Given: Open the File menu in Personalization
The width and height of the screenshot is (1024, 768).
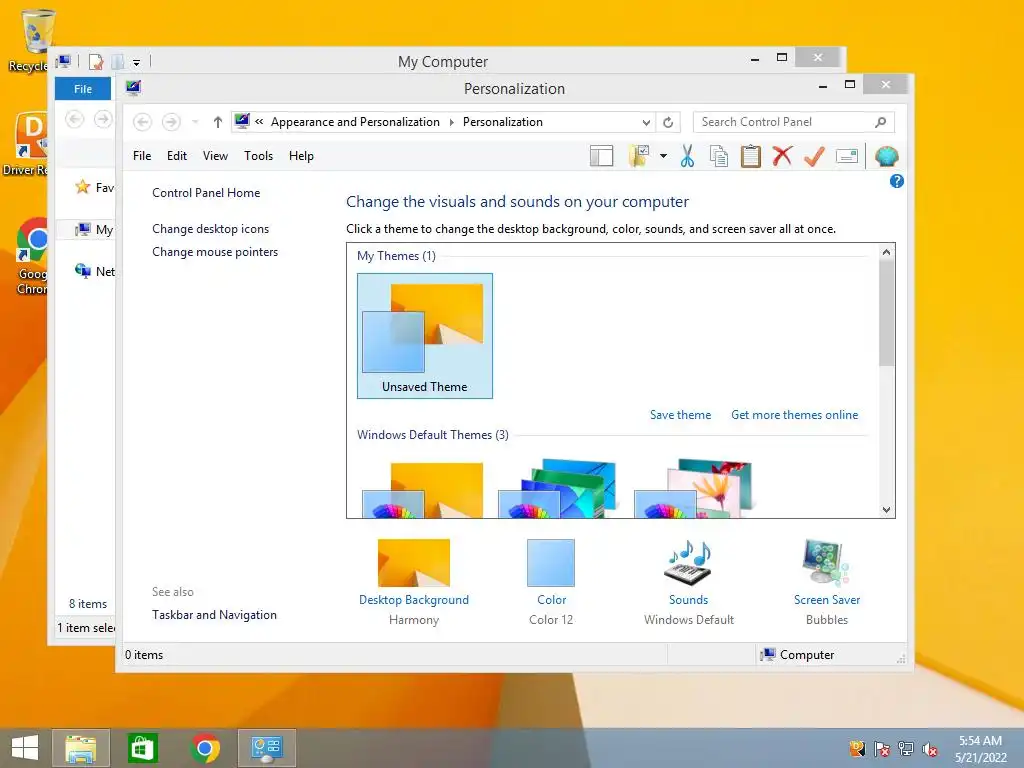Looking at the screenshot, I should point(142,156).
